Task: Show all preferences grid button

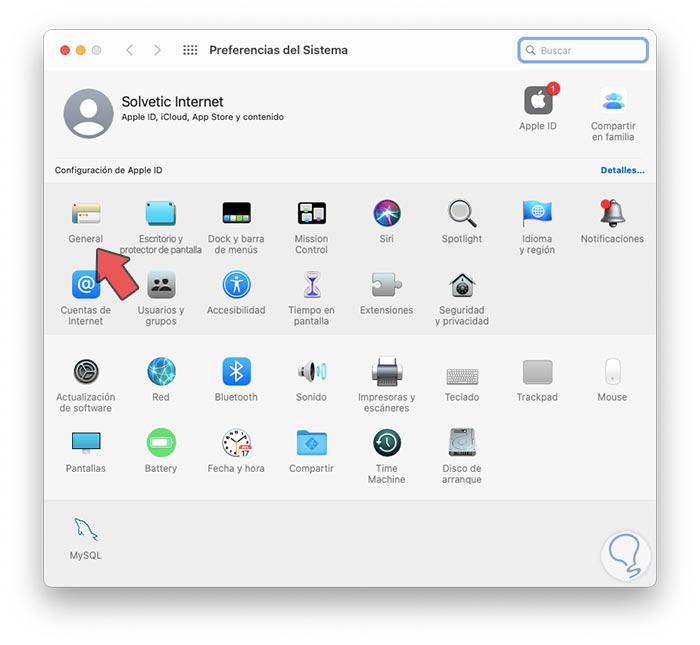Action: coord(190,50)
